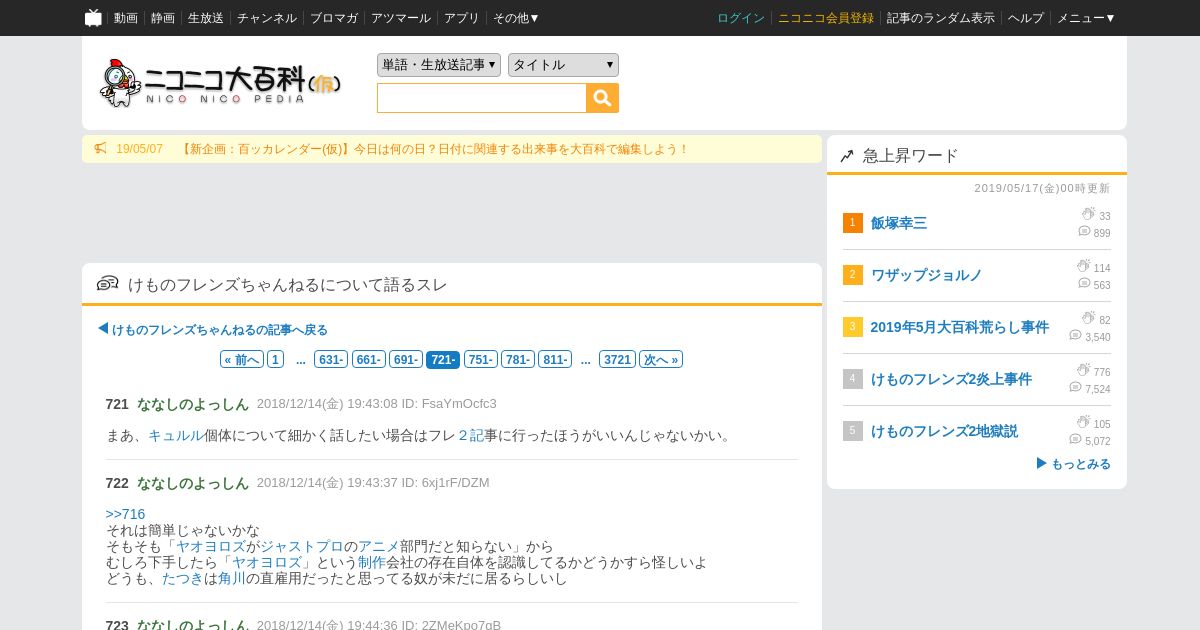
Task: Click the orange search magnifier button
Action: coord(603,98)
